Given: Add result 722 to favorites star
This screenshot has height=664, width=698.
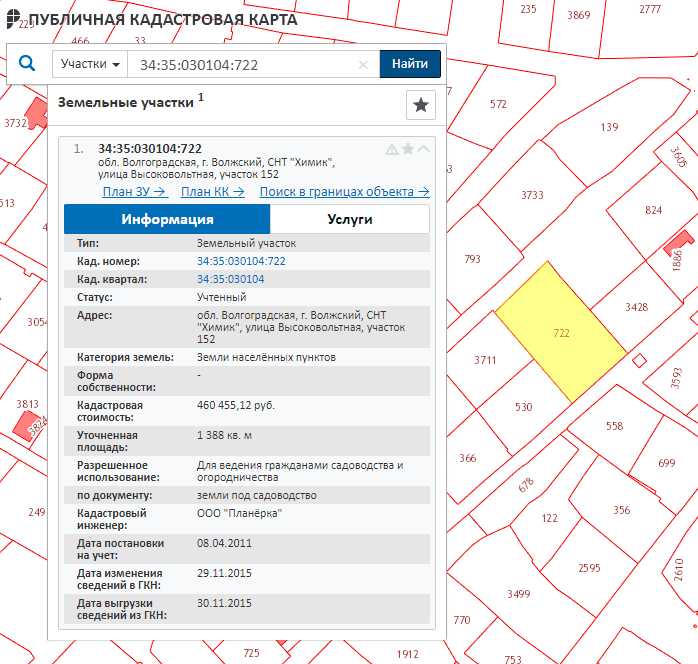Looking at the screenshot, I should pos(408,149).
